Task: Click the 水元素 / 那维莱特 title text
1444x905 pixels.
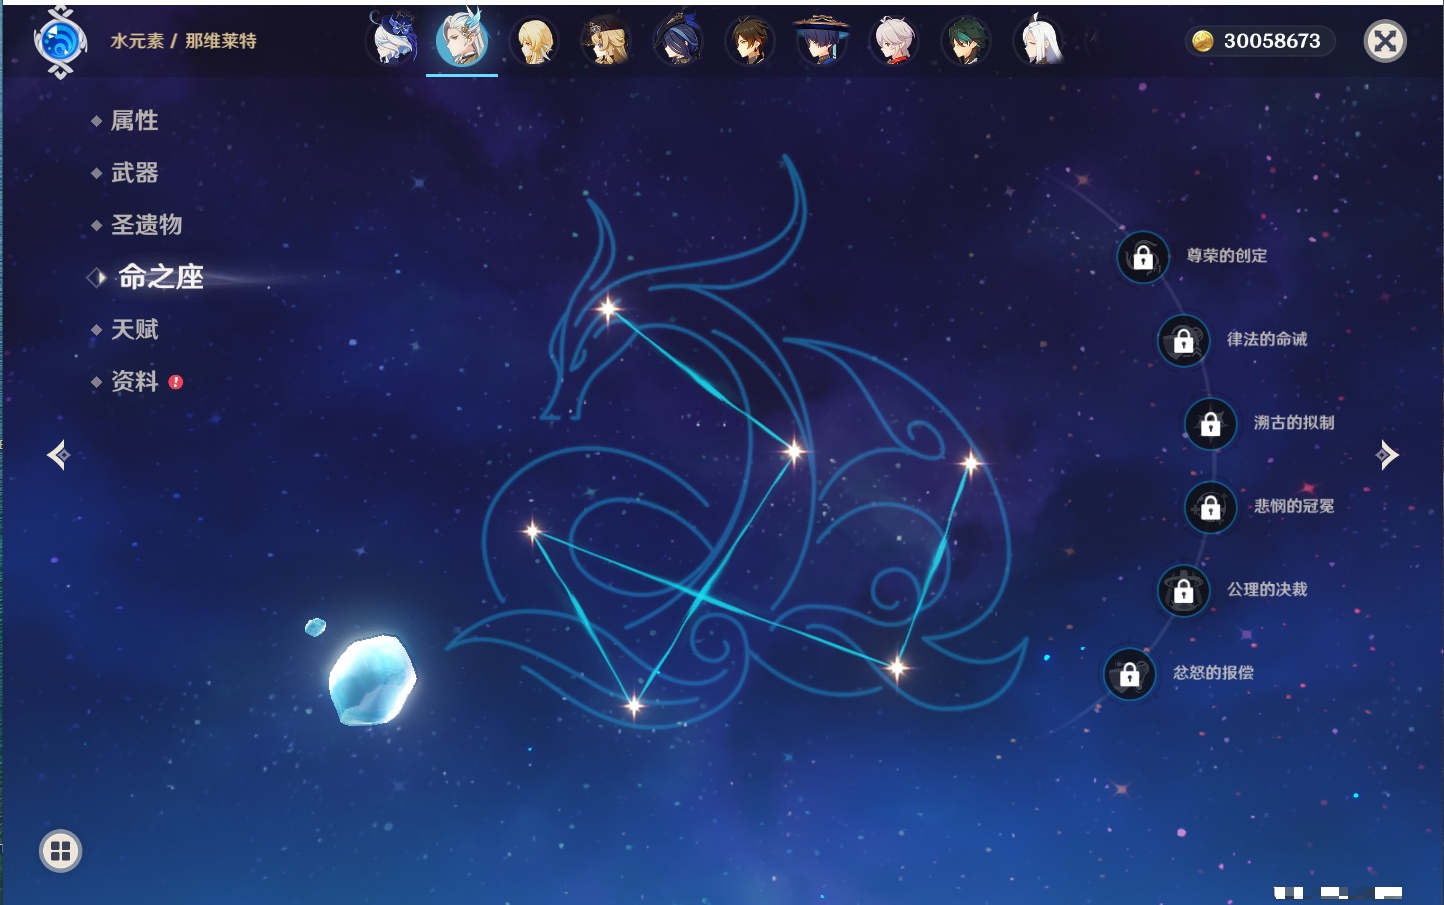Action: click(183, 41)
